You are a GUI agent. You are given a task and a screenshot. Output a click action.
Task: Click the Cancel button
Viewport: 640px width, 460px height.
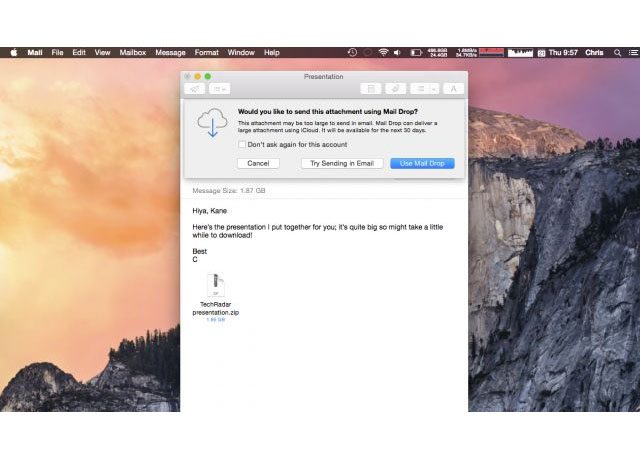click(x=258, y=163)
